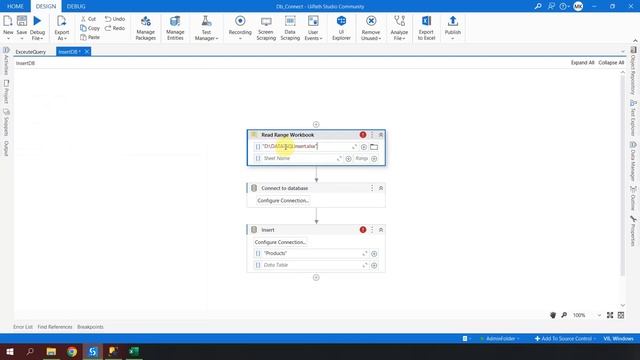Screen dimensions: 640x360
Task: Launch Screen Scraping tool
Action: point(266,27)
